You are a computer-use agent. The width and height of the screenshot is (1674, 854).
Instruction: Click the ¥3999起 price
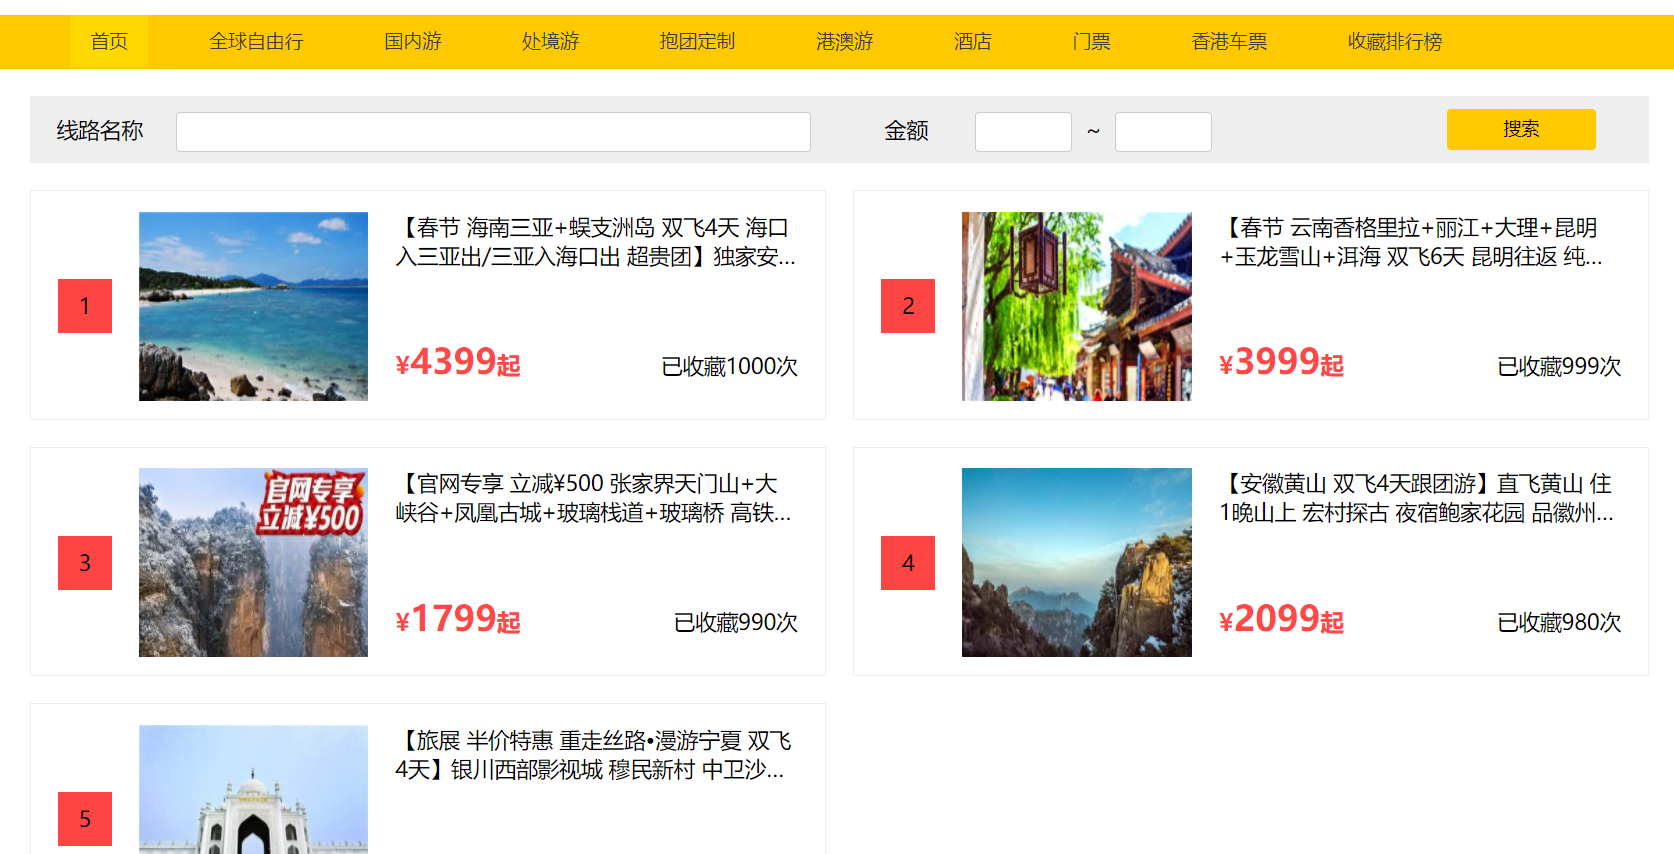[x=1281, y=362]
